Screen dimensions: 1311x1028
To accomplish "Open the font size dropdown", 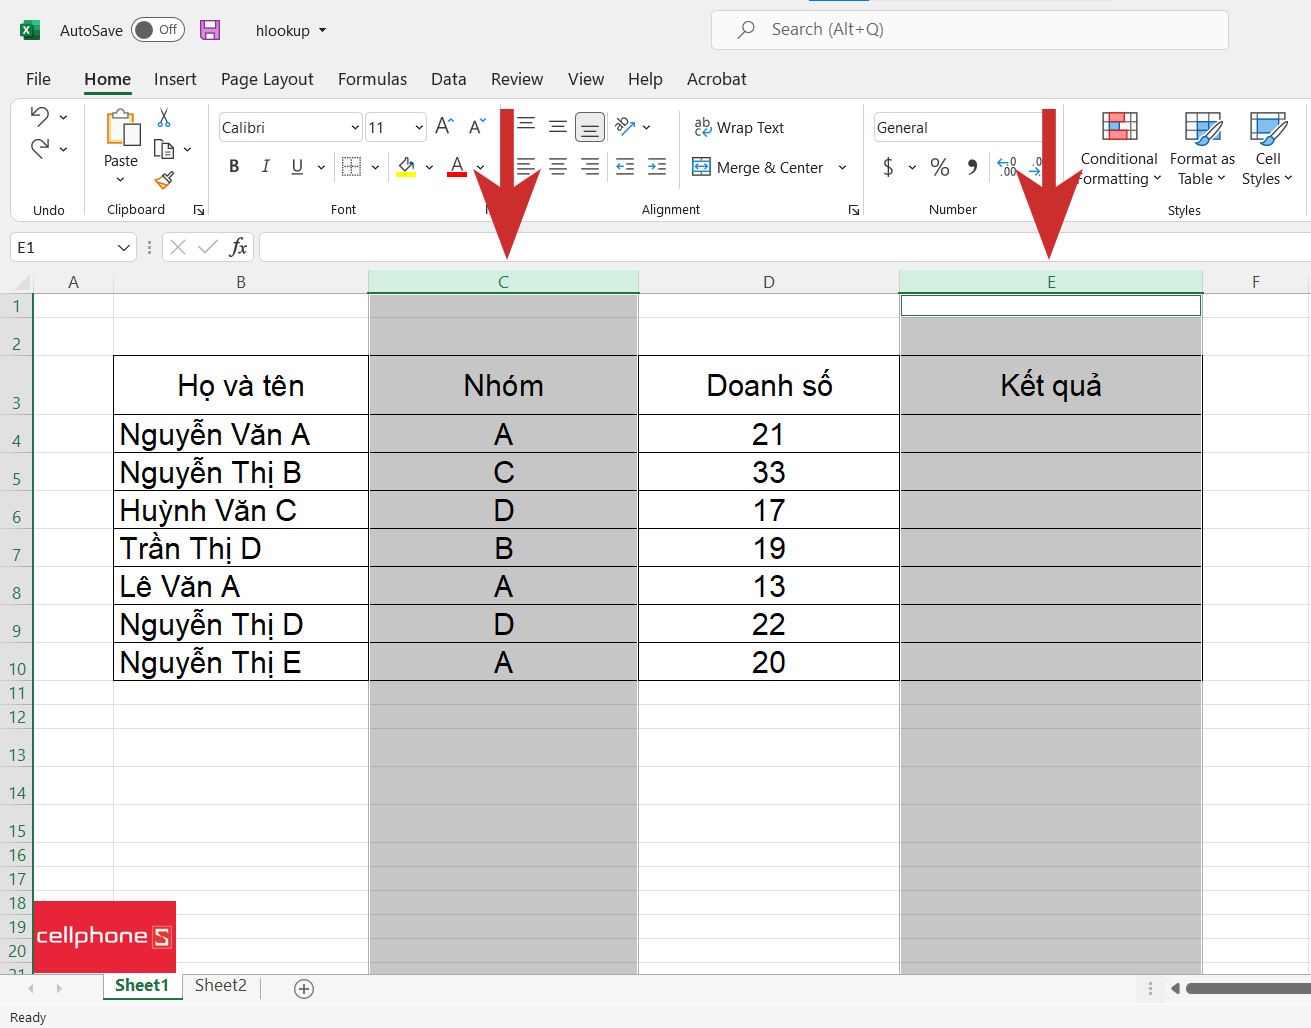I will (x=419, y=128).
